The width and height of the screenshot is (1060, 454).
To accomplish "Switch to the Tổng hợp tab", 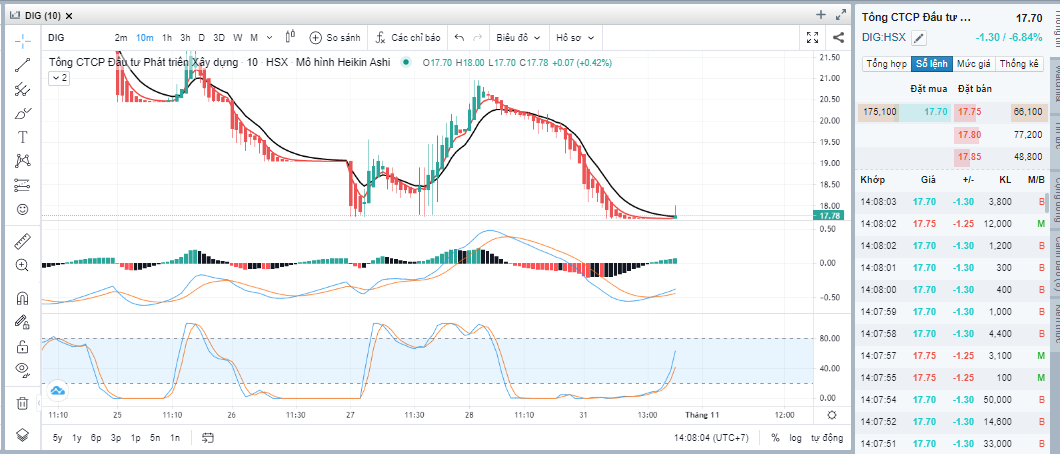I will click(886, 64).
